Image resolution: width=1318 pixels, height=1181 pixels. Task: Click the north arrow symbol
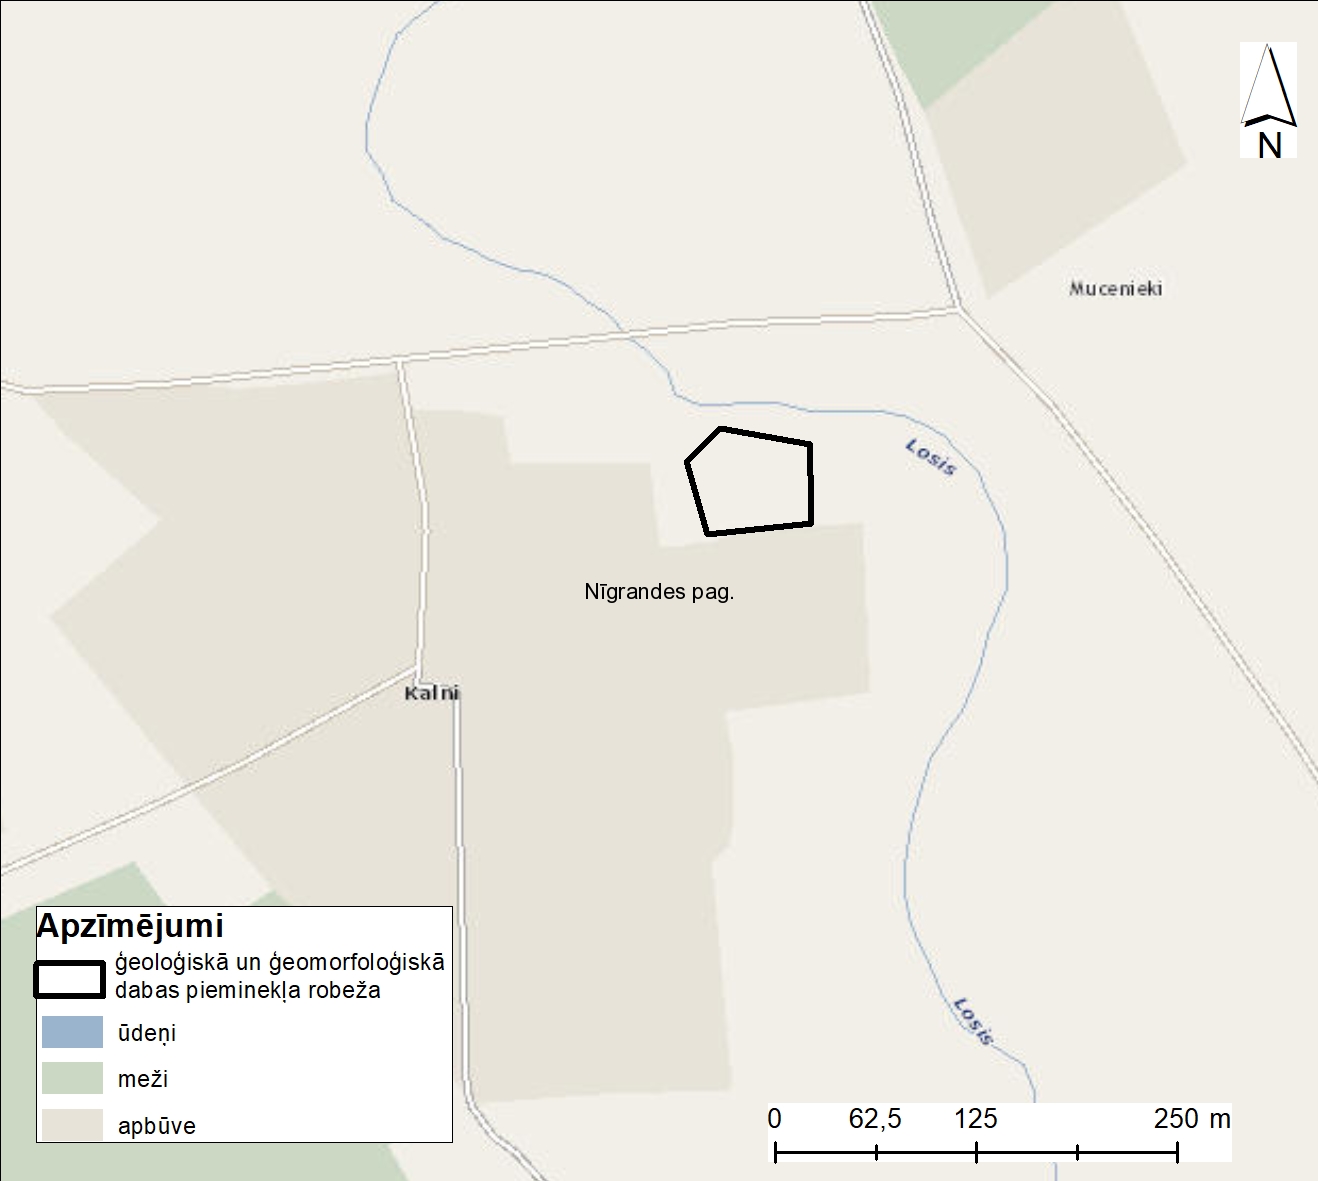point(1268,100)
